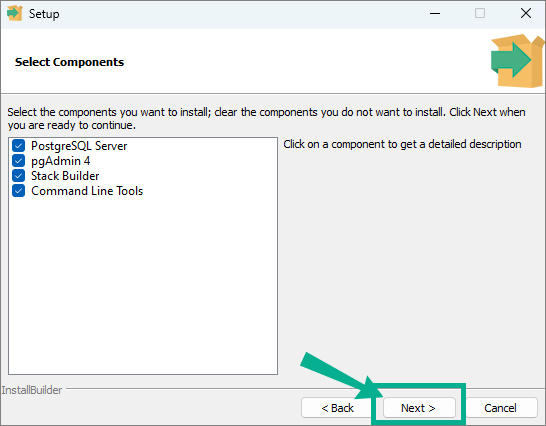Click empty space in the components list
Viewport: 546px width, 426px height.
[x=143, y=286]
